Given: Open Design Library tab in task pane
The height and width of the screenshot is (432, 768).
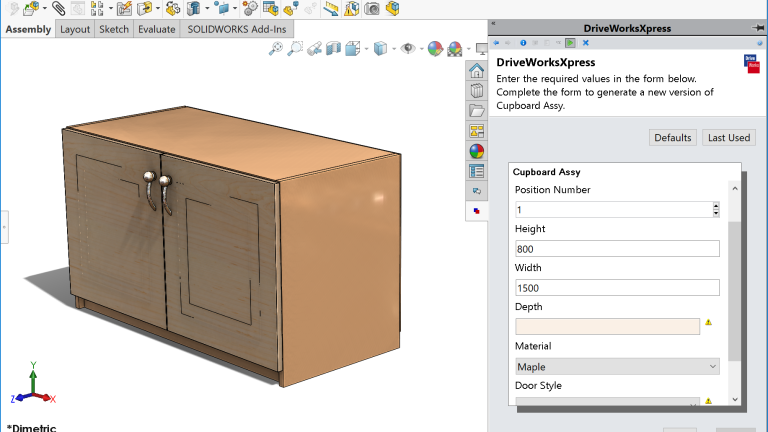Looking at the screenshot, I should point(477,91).
